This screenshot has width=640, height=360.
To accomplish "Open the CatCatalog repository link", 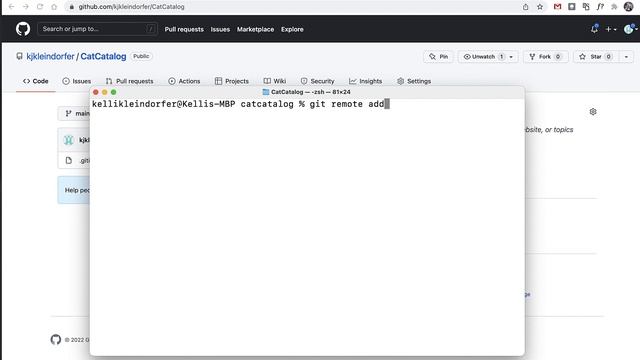I will coord(103,56).
